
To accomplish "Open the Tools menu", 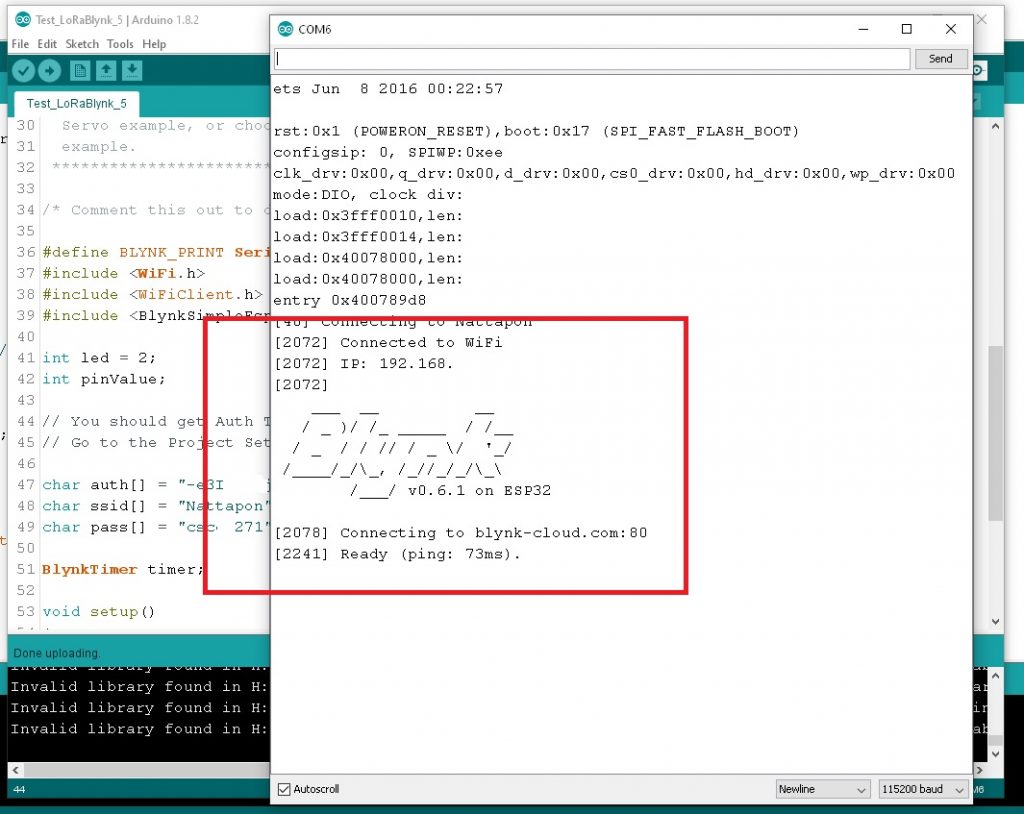I will click(x=120, y=44).
